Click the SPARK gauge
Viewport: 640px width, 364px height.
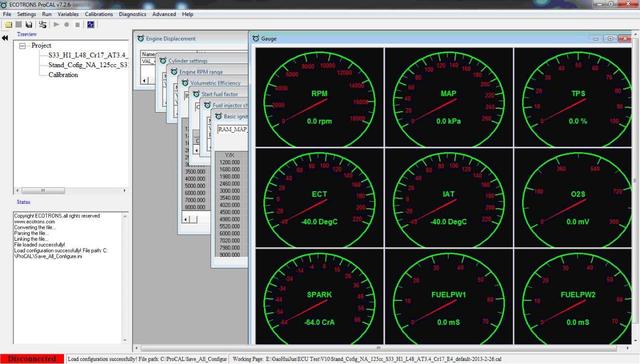(x=319, y=297)
